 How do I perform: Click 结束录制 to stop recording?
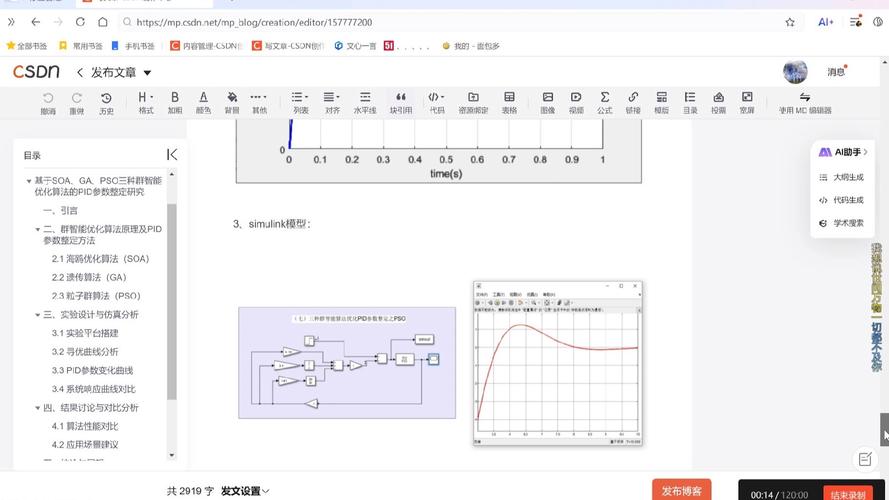pyautogui.click(x=849, y=495)
